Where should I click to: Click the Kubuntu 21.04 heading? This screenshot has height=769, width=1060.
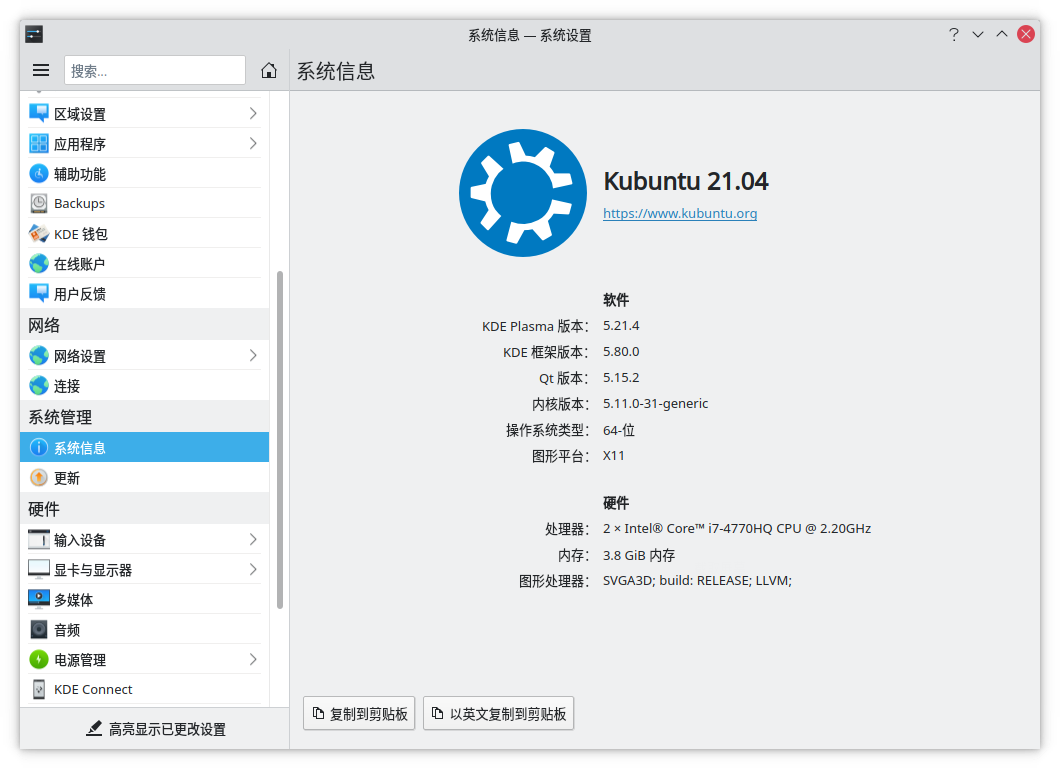coord(686,181)
